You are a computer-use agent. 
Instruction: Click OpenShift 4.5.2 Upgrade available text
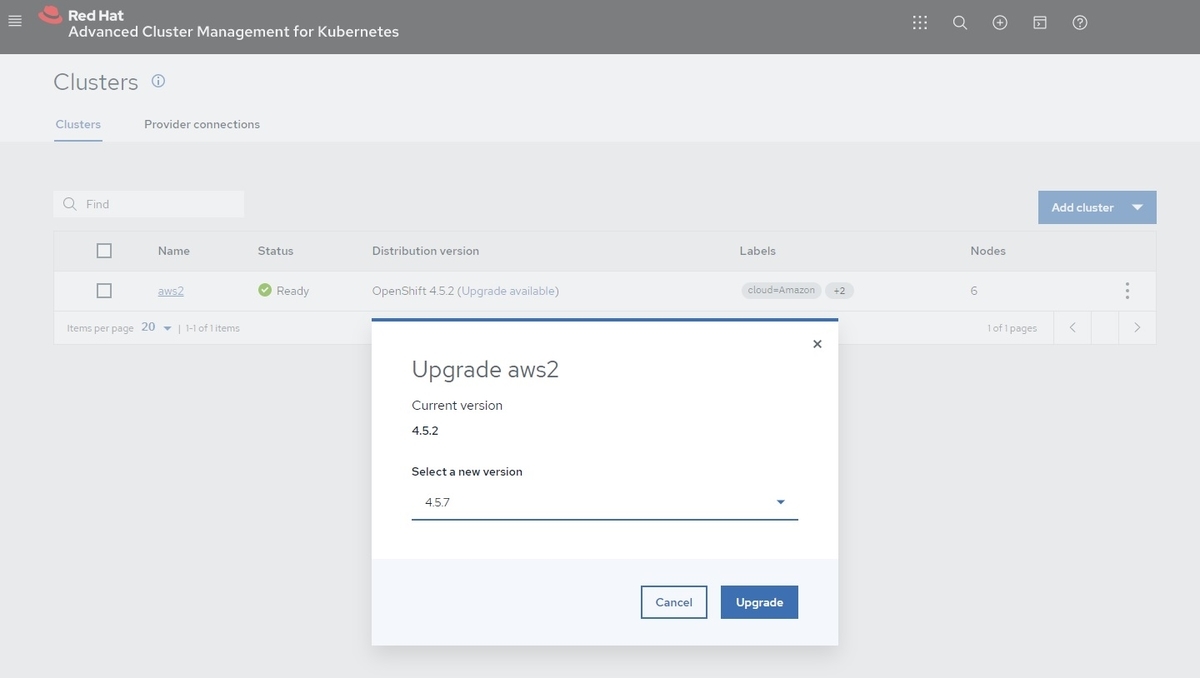[x=465, y=291]
